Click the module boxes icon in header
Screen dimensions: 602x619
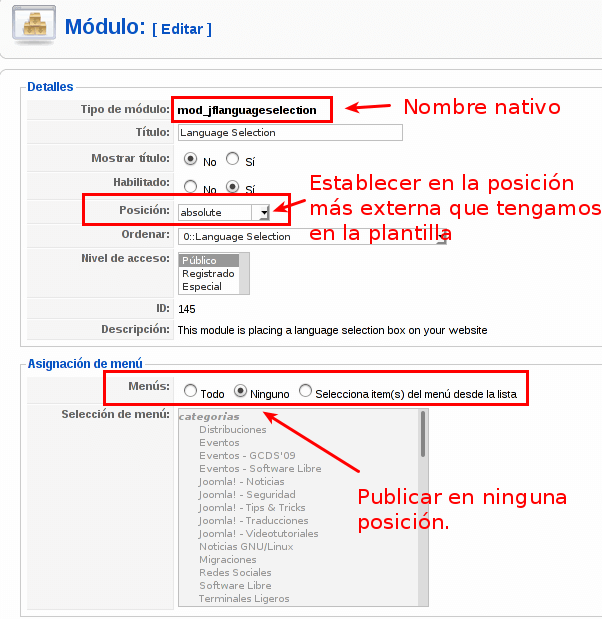tap(34, 24)
